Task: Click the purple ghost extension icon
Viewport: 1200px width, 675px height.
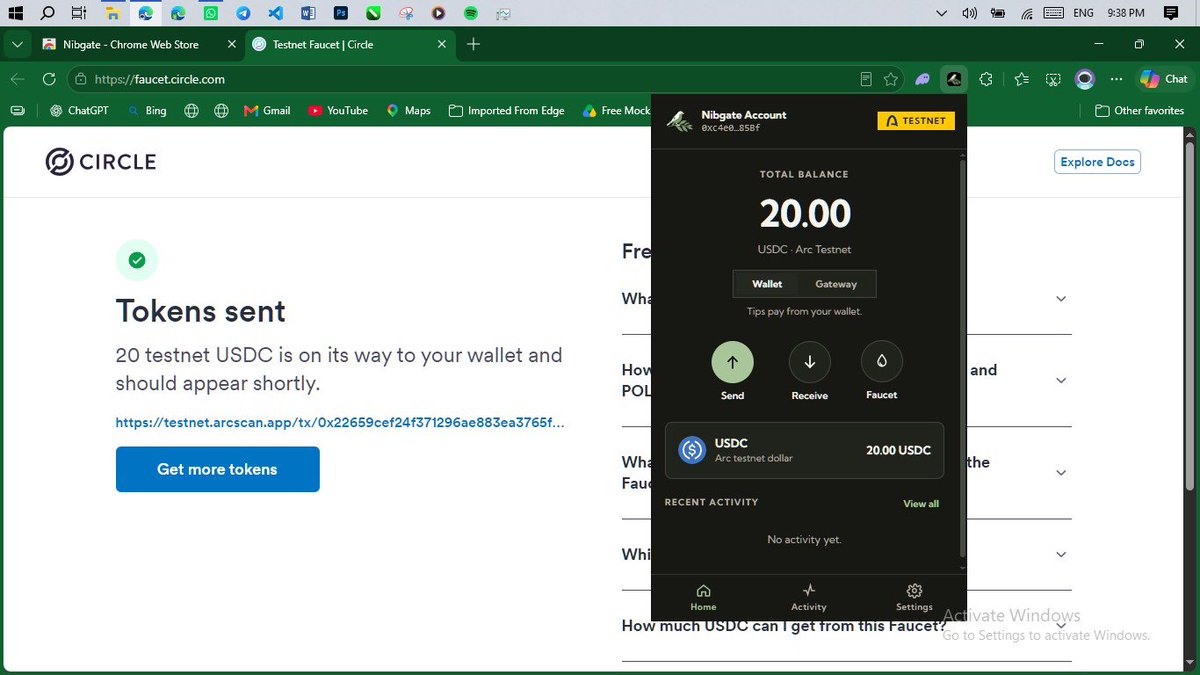Action: 923,79
